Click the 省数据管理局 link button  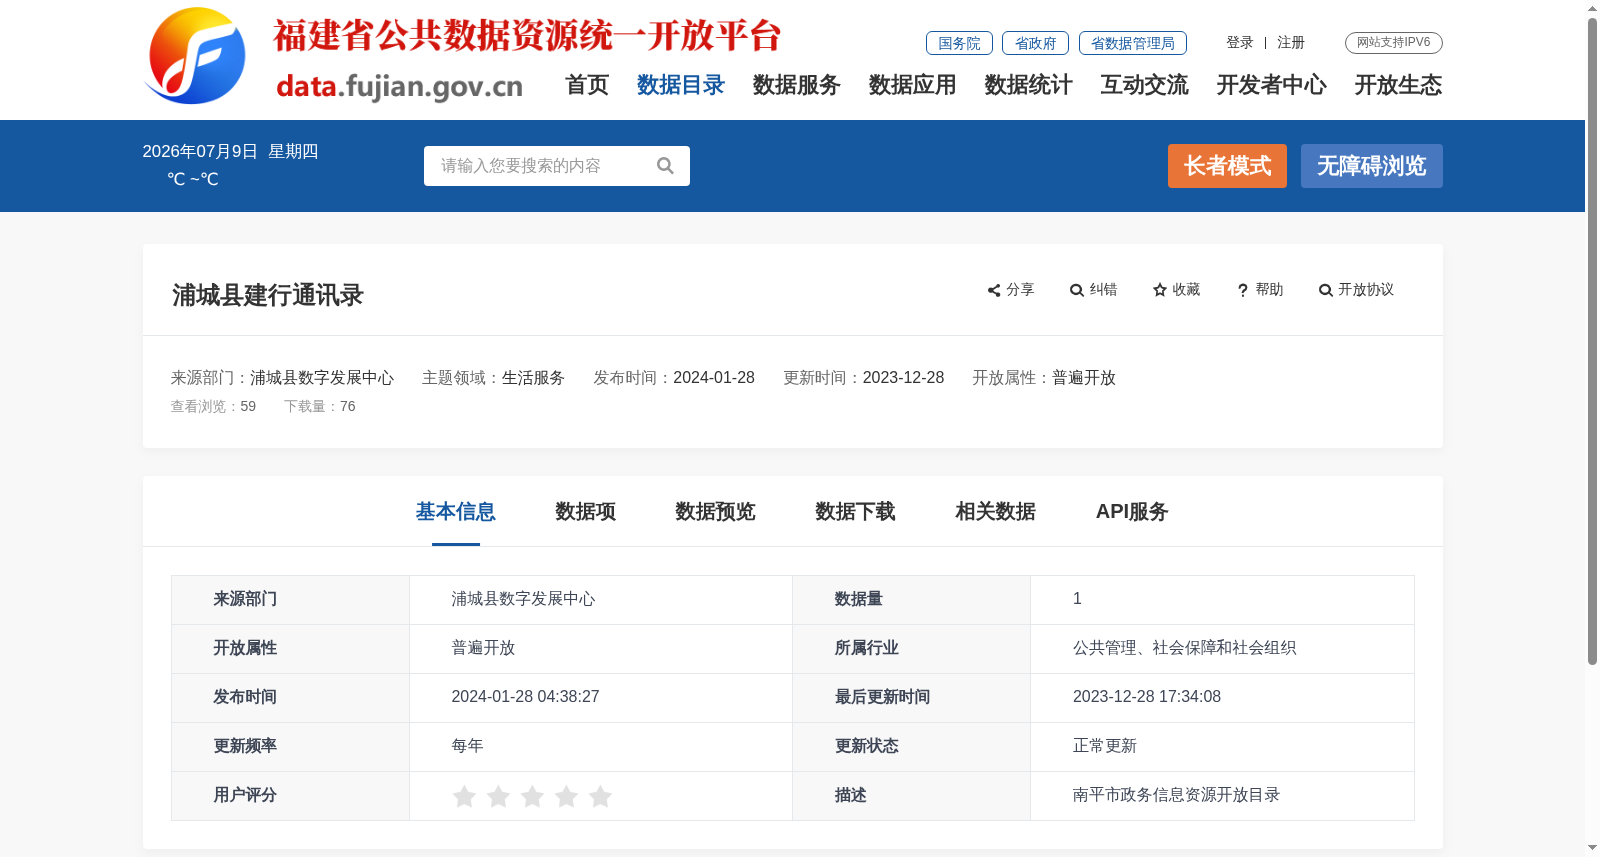point(1133,43)
